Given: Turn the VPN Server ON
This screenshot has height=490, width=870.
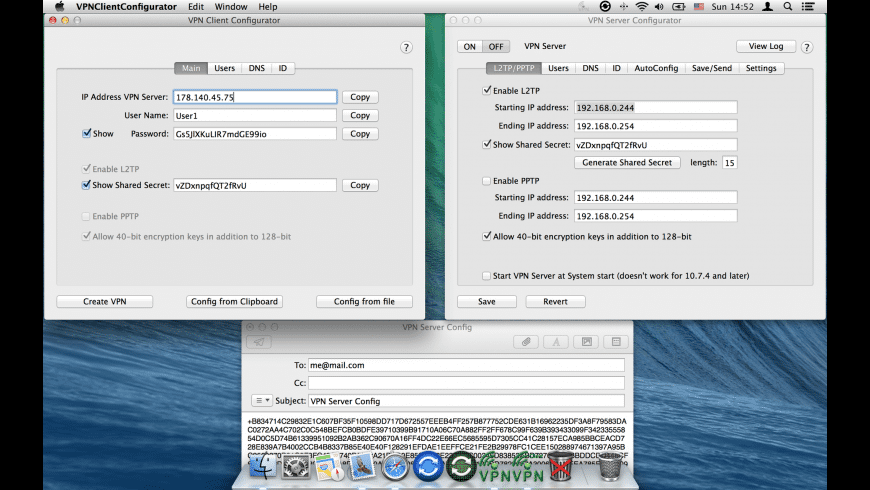Looking at the screenshot, I should coord(470,47).
